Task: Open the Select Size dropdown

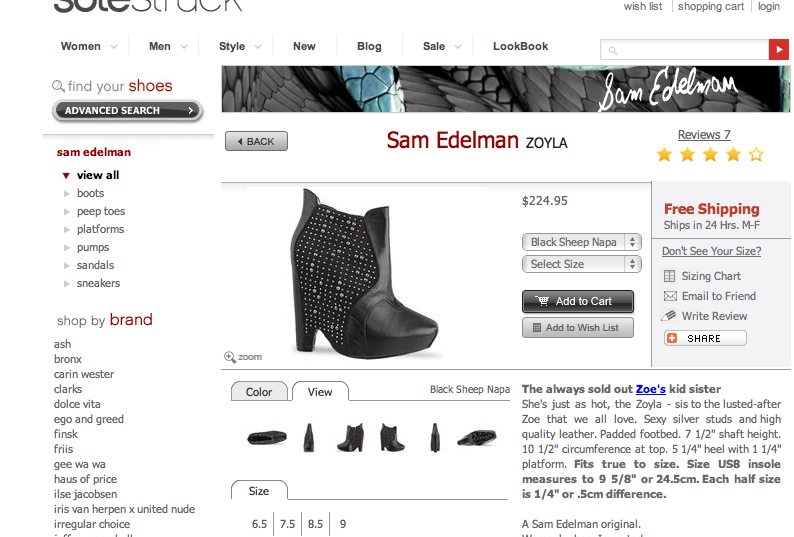Action: [582, 264]
